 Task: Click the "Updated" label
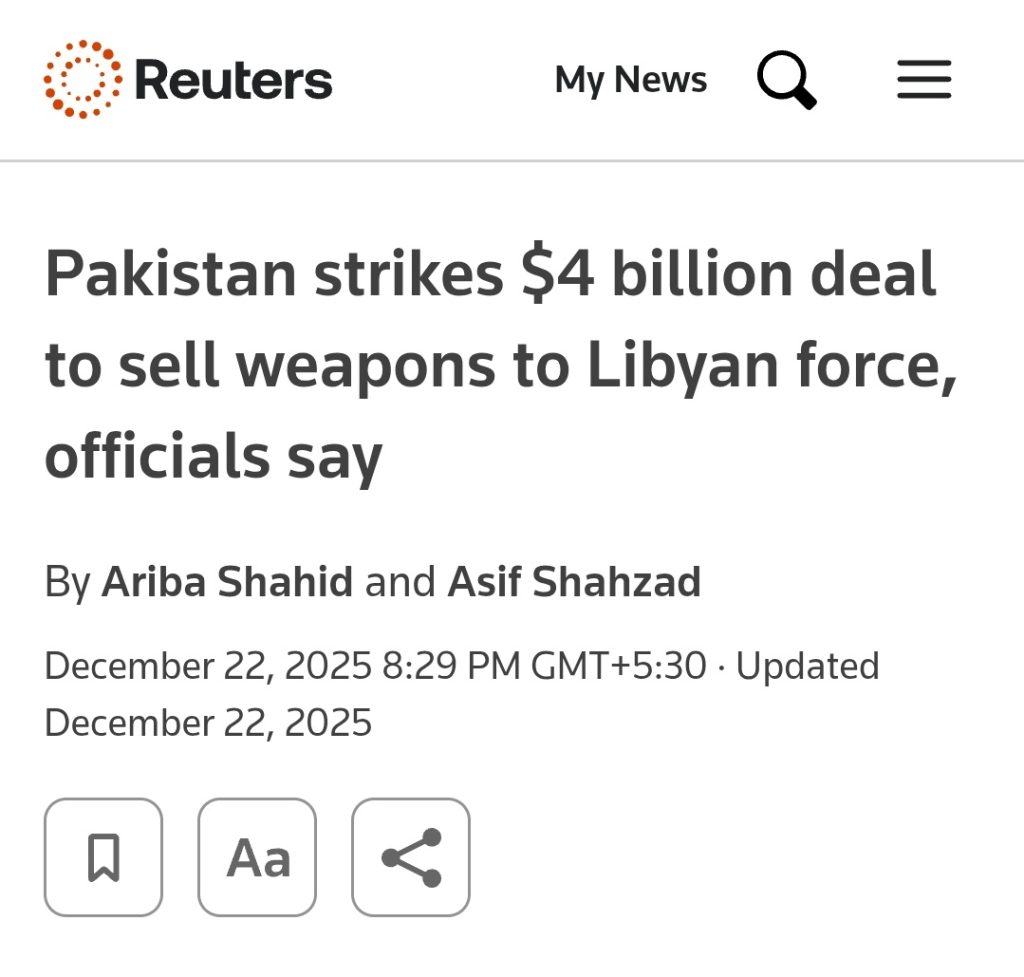click(807, 666)
